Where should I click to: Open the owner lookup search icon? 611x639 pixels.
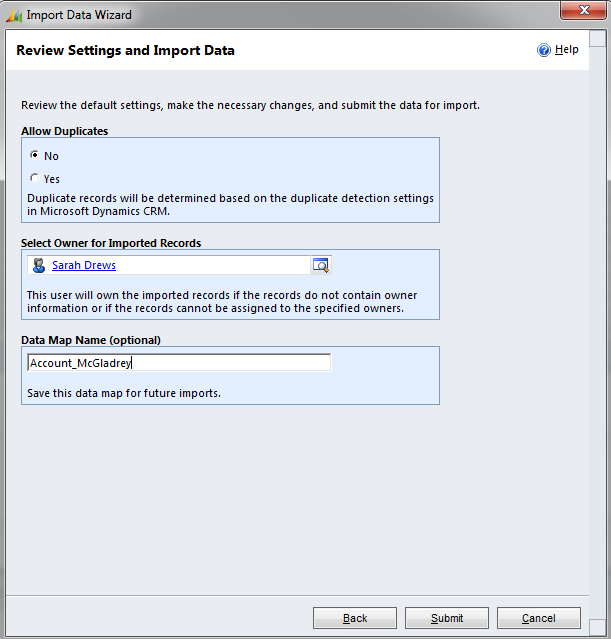pyautogui.click(x=321, y=265)
